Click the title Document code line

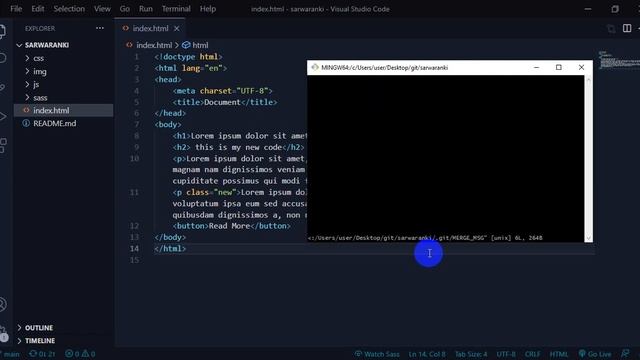pyautogui.click(x=224, y=102)
